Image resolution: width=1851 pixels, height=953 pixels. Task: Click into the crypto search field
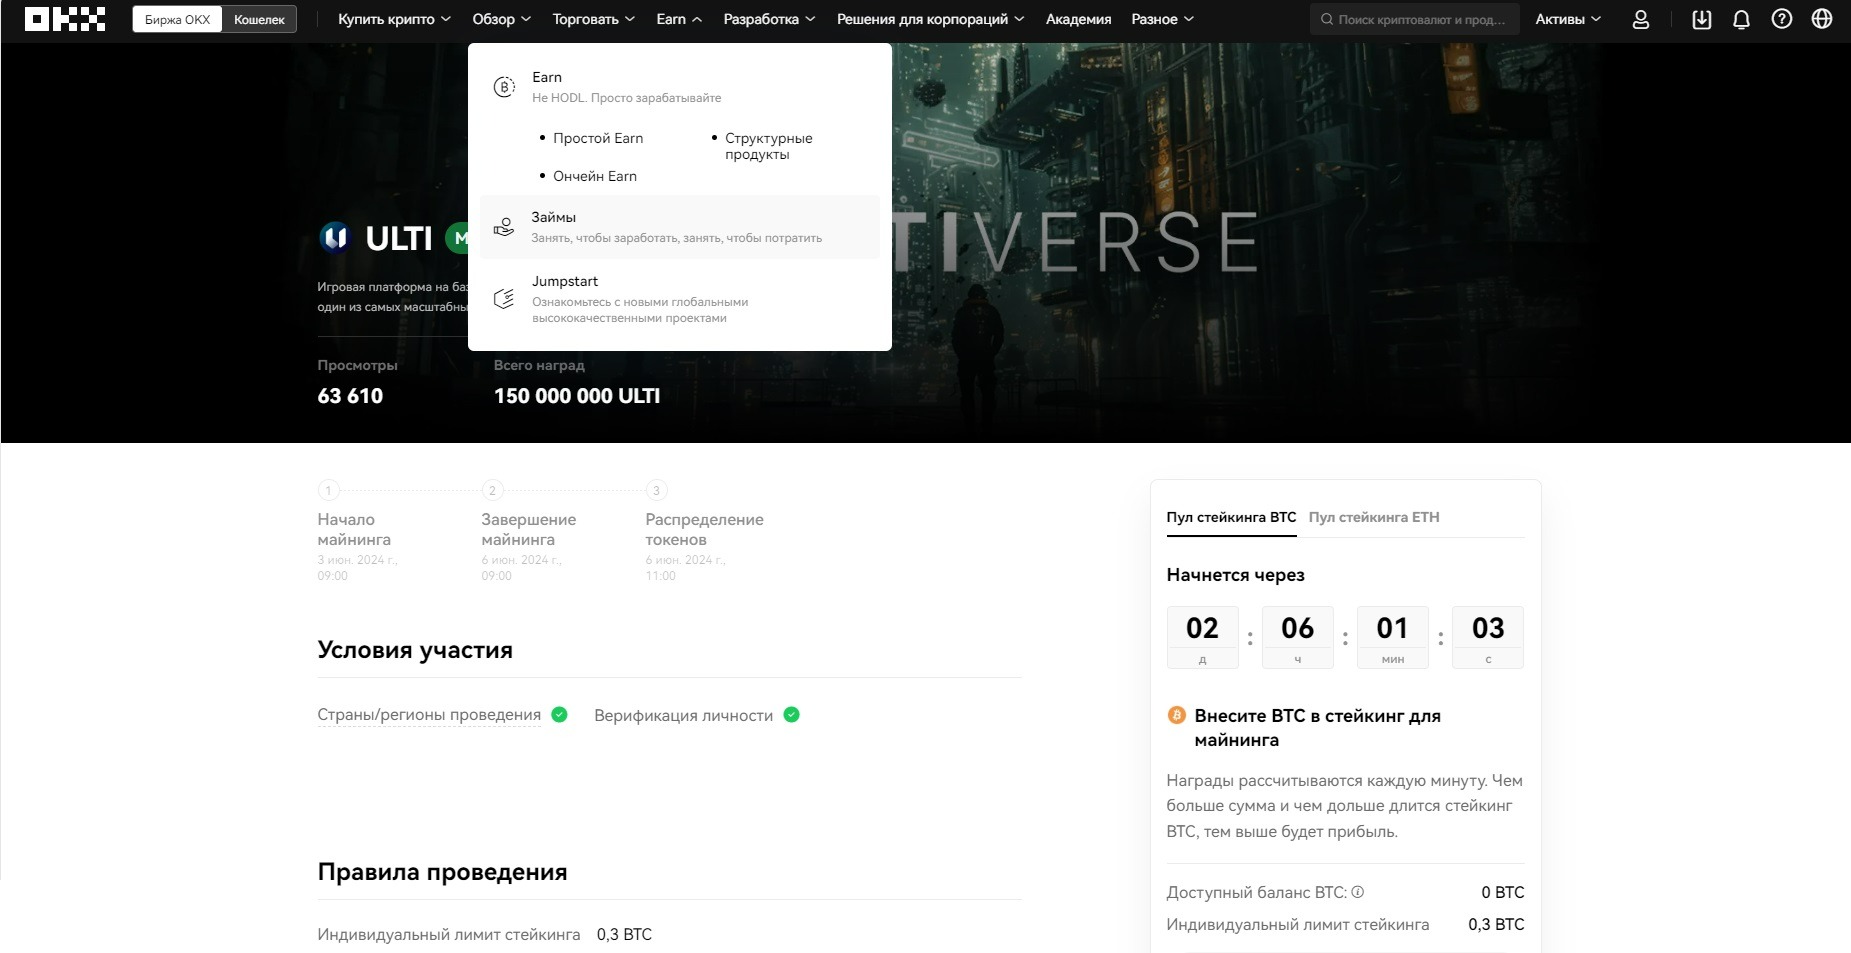click(x=1414, y=19)
